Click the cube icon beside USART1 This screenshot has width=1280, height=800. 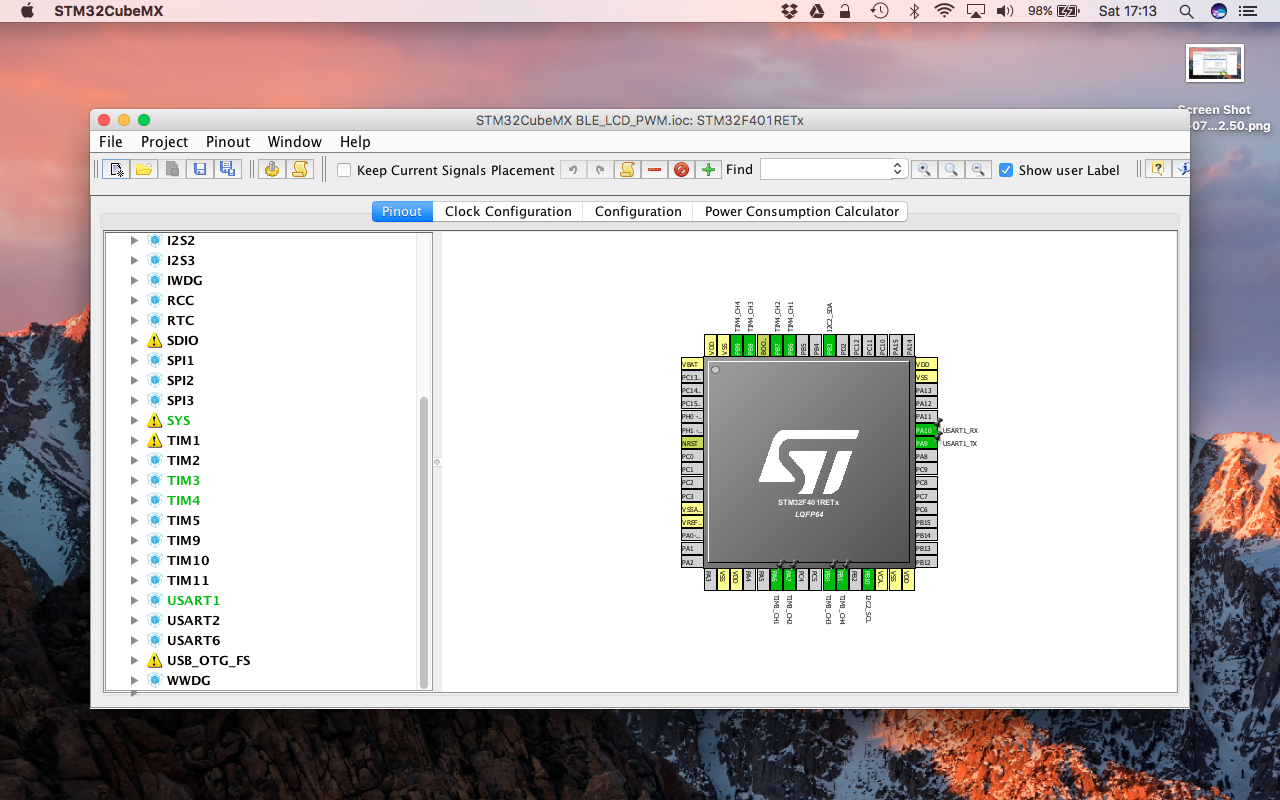(x=154, y=600)
